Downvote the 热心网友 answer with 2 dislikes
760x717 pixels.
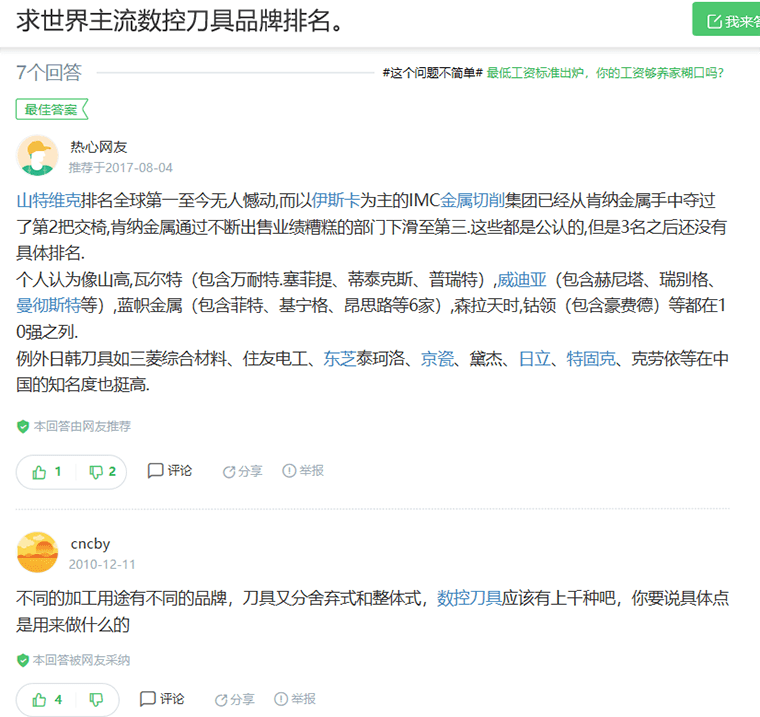[x=102, y=472]
